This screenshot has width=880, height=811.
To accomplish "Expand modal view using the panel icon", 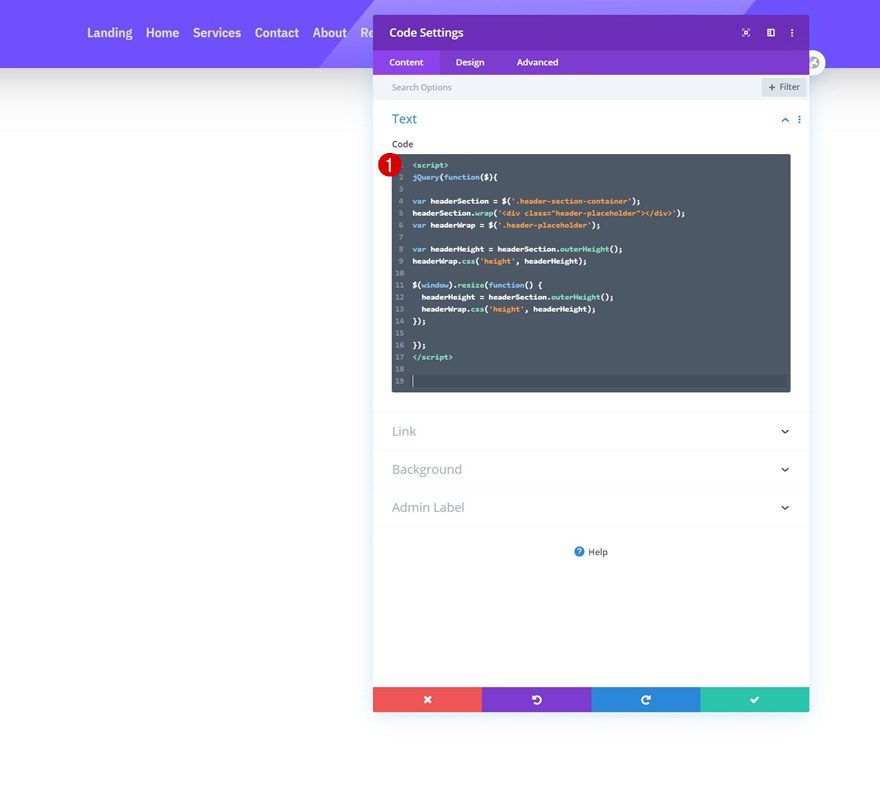I will (x=770, y=32).
